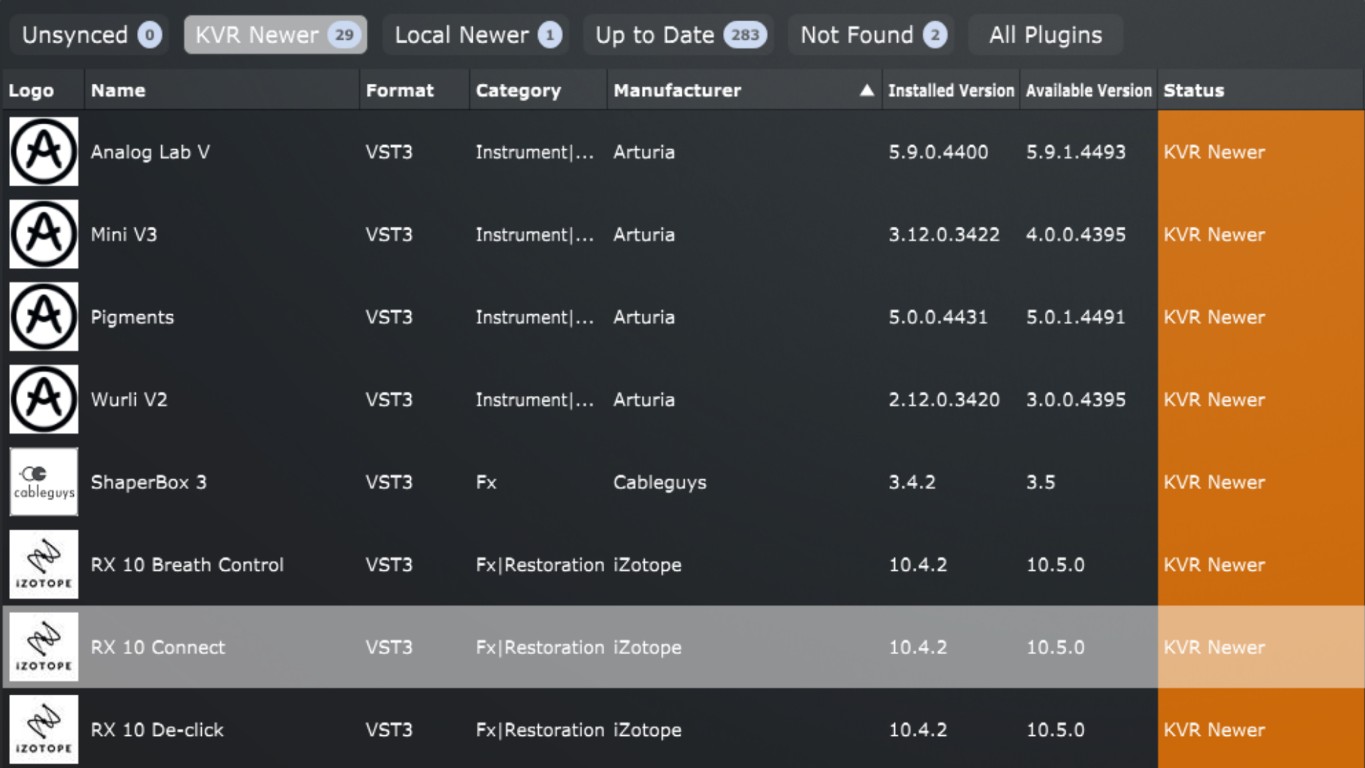
Task: Click the available version 4.0.0.4395
Action: point(1076,234)
